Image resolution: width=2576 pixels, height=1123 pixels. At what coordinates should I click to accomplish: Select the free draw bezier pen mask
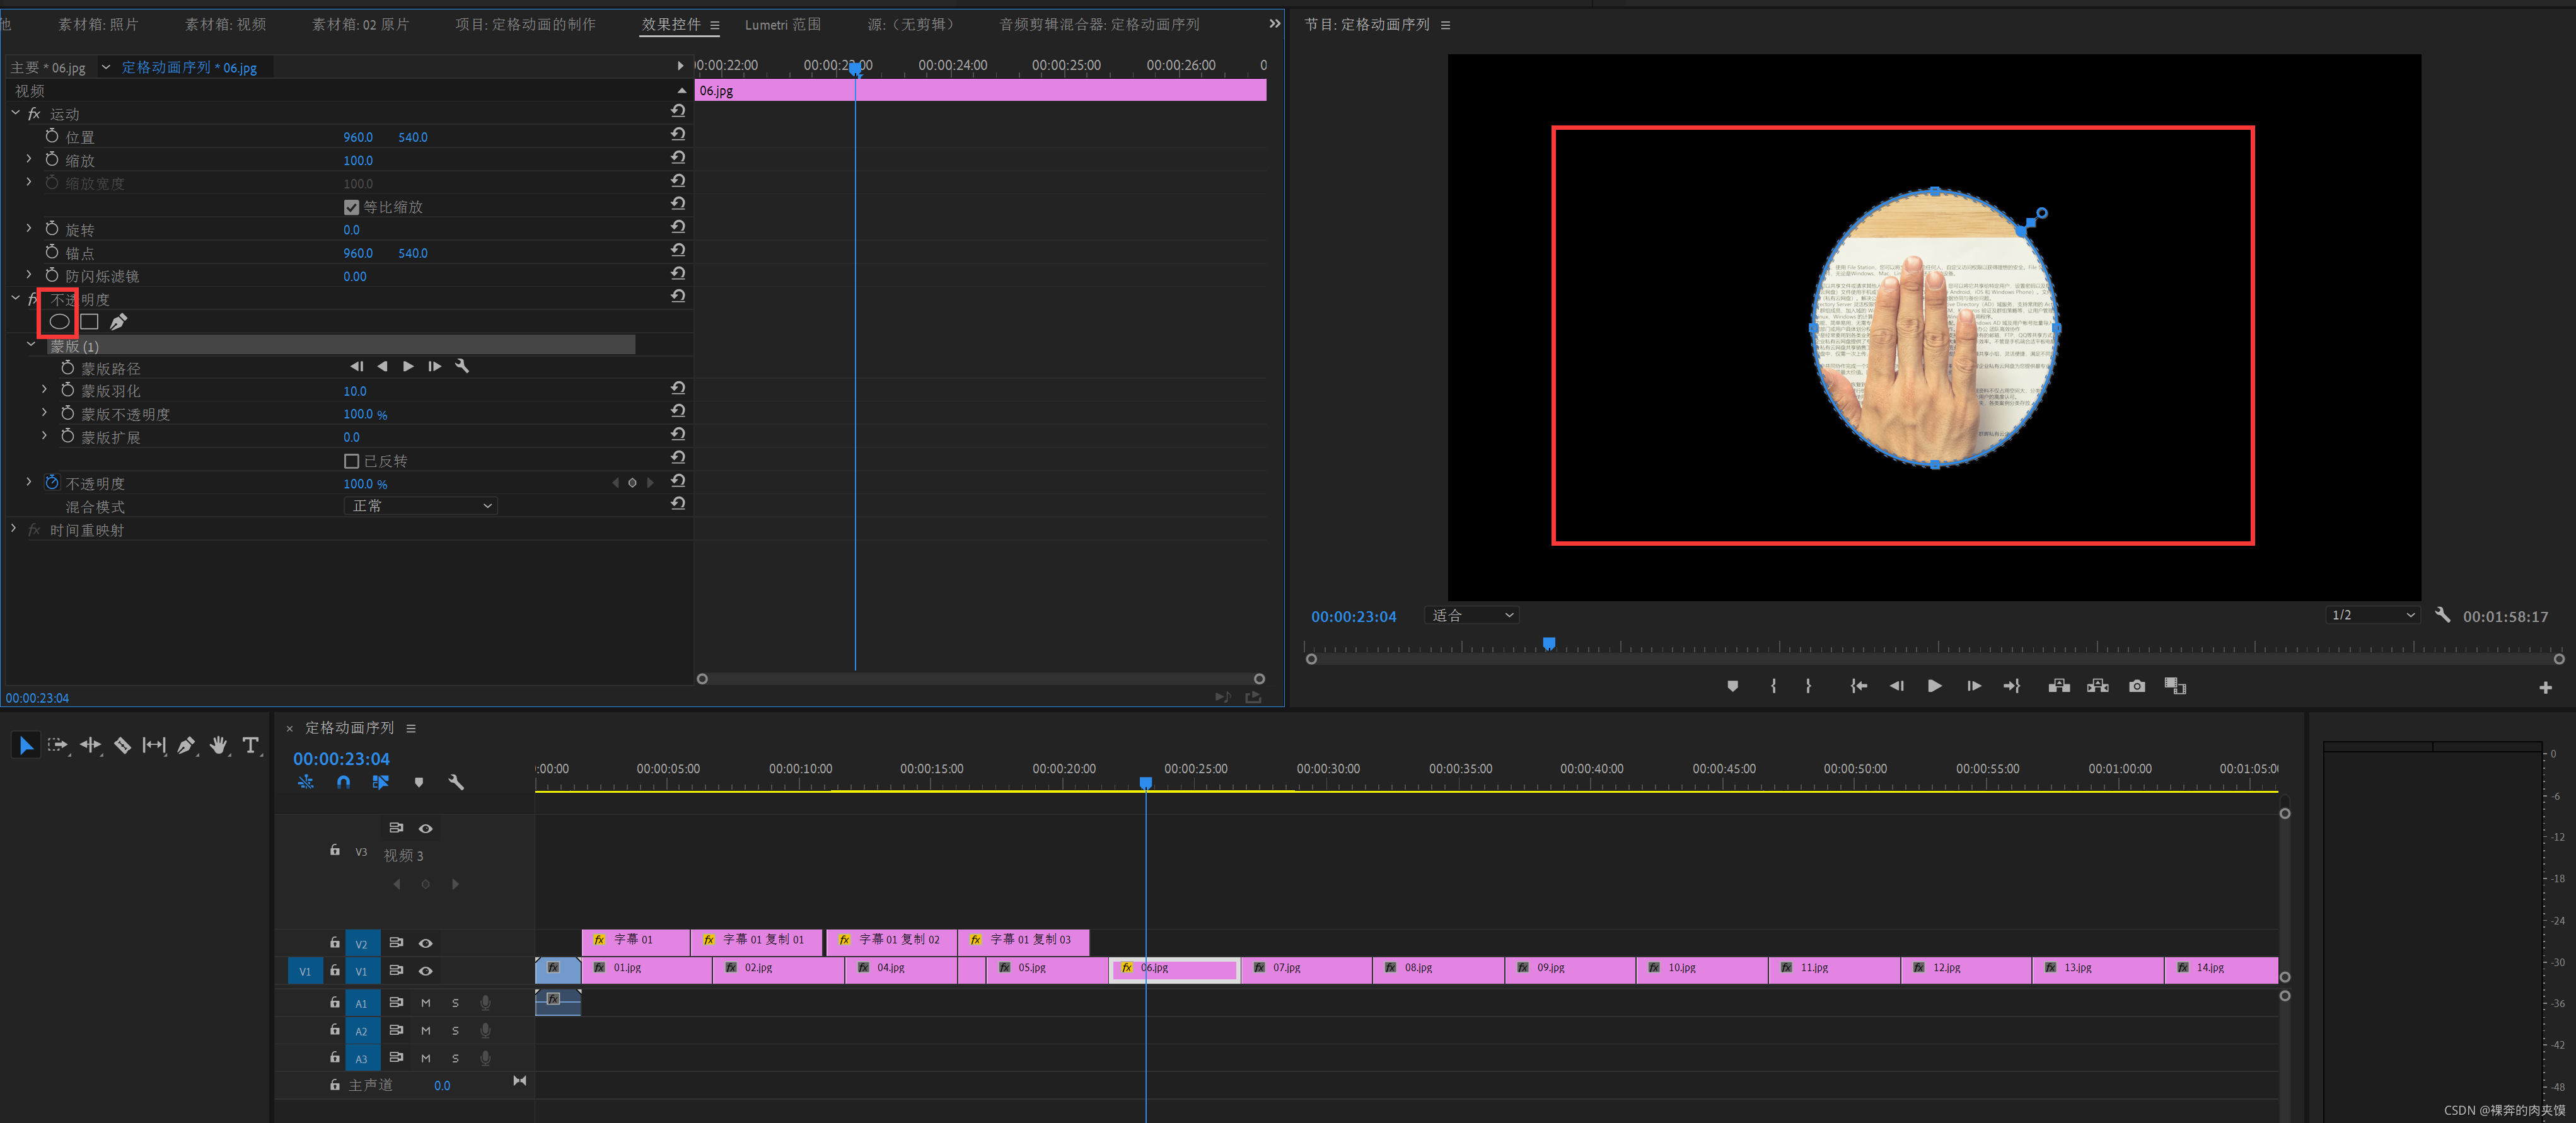click(118, 322)
